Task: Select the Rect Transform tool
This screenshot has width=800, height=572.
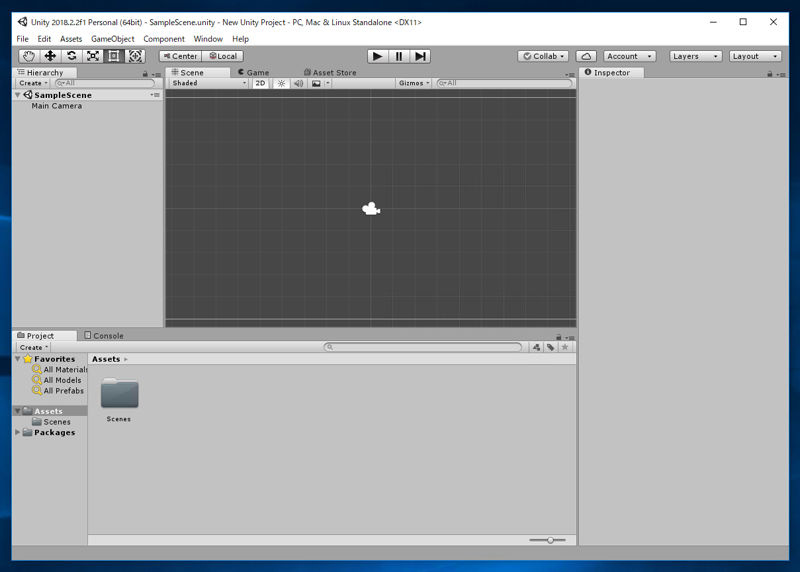Action: pos(114,56)
